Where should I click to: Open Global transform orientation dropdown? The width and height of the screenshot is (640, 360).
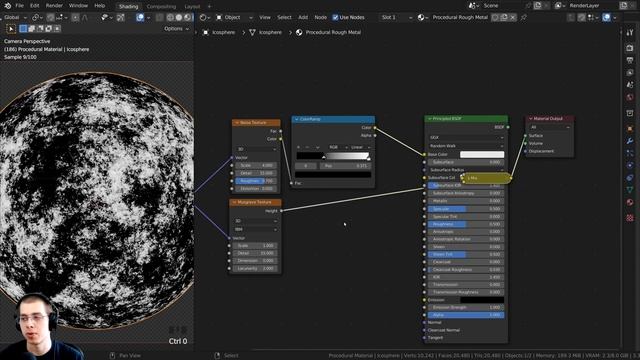(15, 18)
